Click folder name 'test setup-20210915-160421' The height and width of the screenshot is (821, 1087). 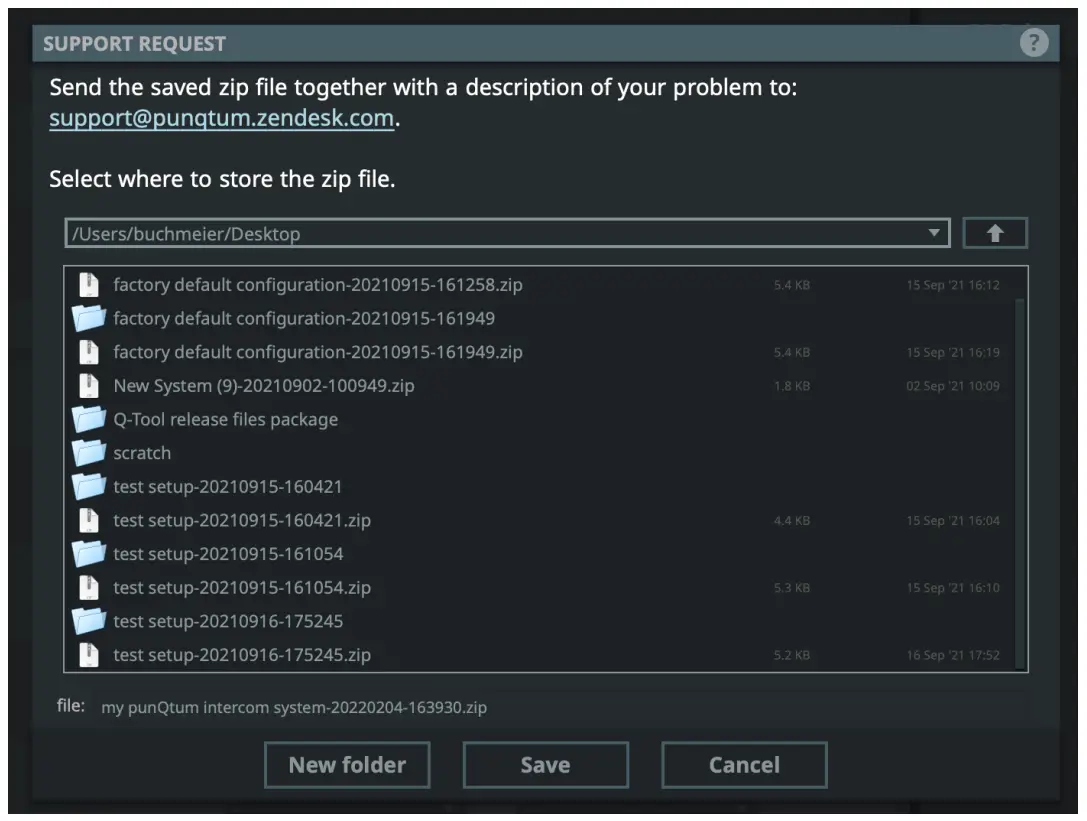228,487
